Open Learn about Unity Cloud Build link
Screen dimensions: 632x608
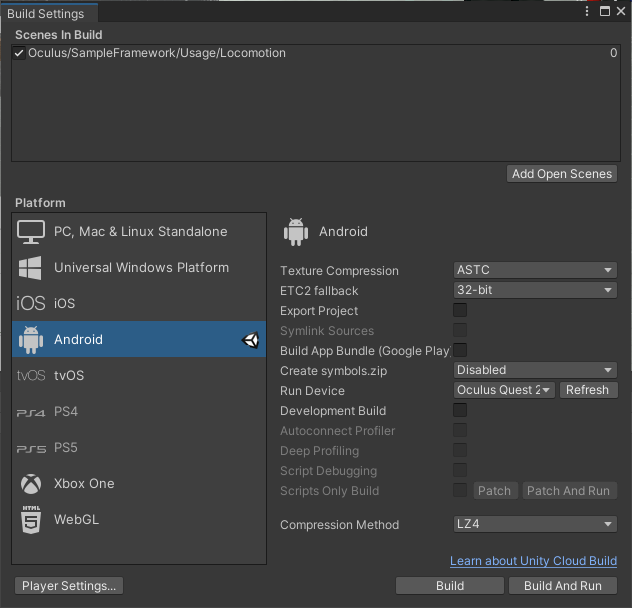[533, 561]
